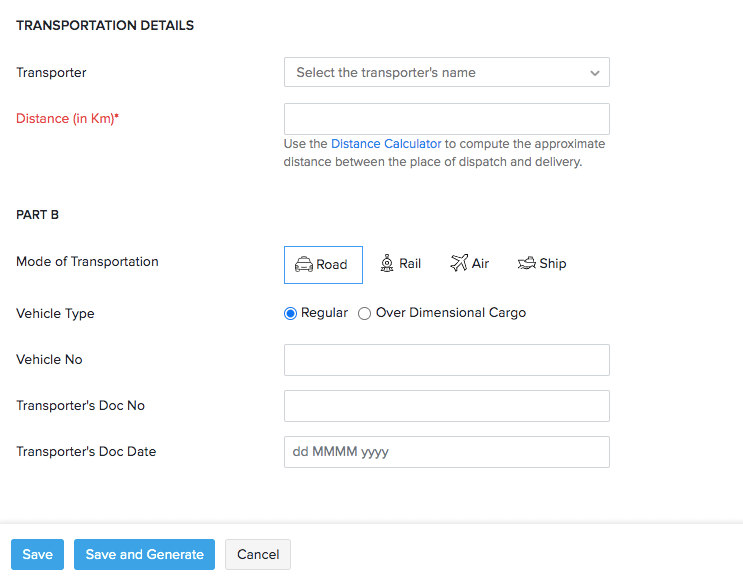Focus the Transporter's Doc No input
This screenshot has height=583, width=743.
click(446, 406)
